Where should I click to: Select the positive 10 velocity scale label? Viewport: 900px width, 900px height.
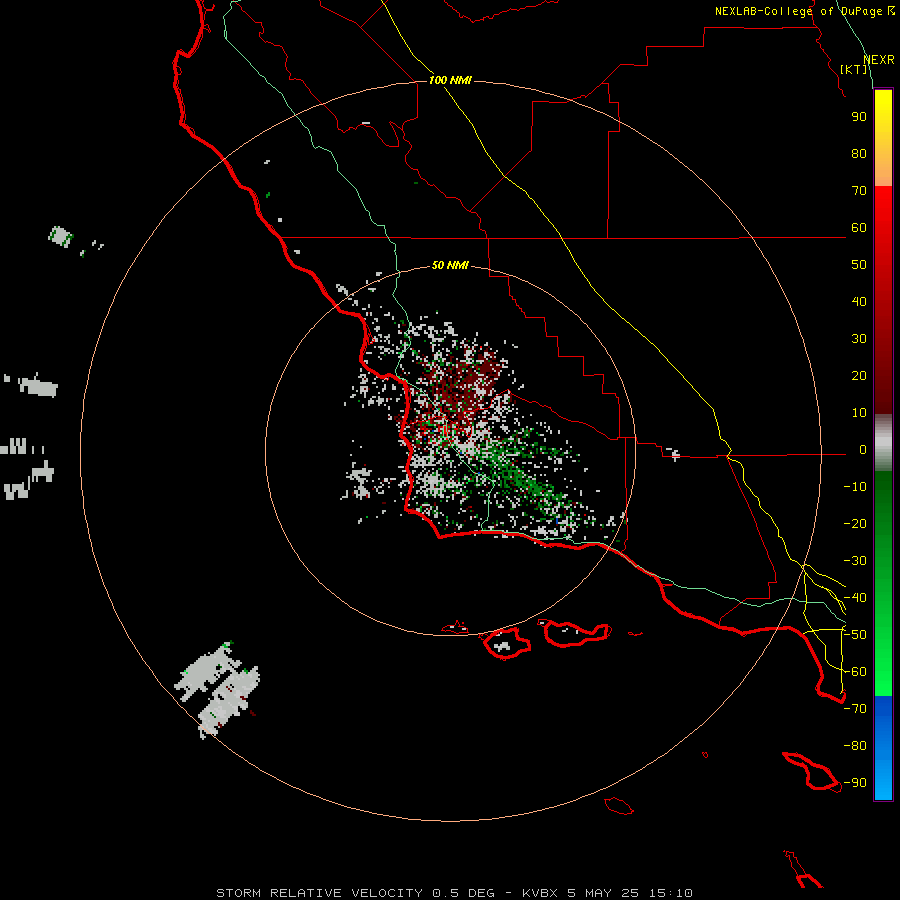point(859,413)
